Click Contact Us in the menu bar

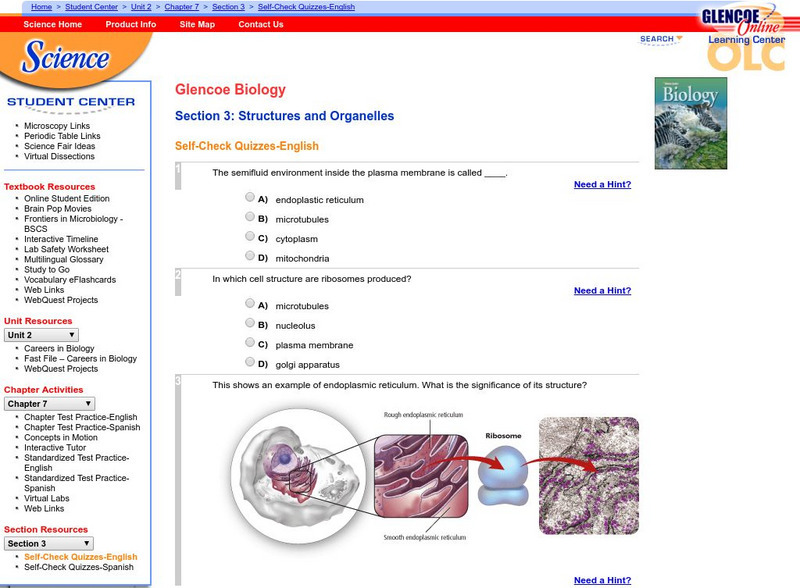(x=261, y=24)
